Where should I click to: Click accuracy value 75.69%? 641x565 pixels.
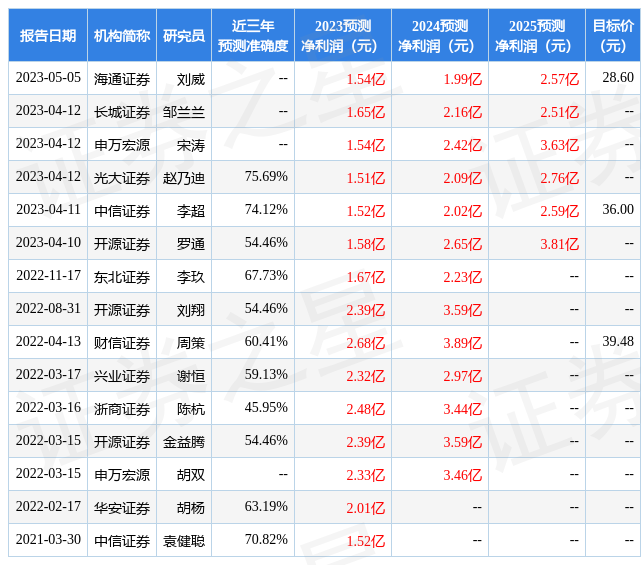coord(266,177)
